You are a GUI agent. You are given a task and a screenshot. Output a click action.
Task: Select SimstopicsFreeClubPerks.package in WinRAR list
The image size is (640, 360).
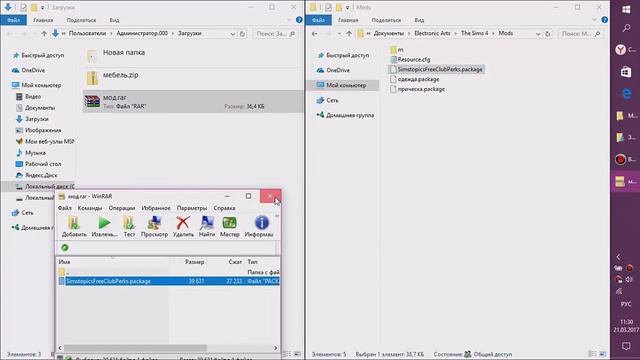(169, 281)
